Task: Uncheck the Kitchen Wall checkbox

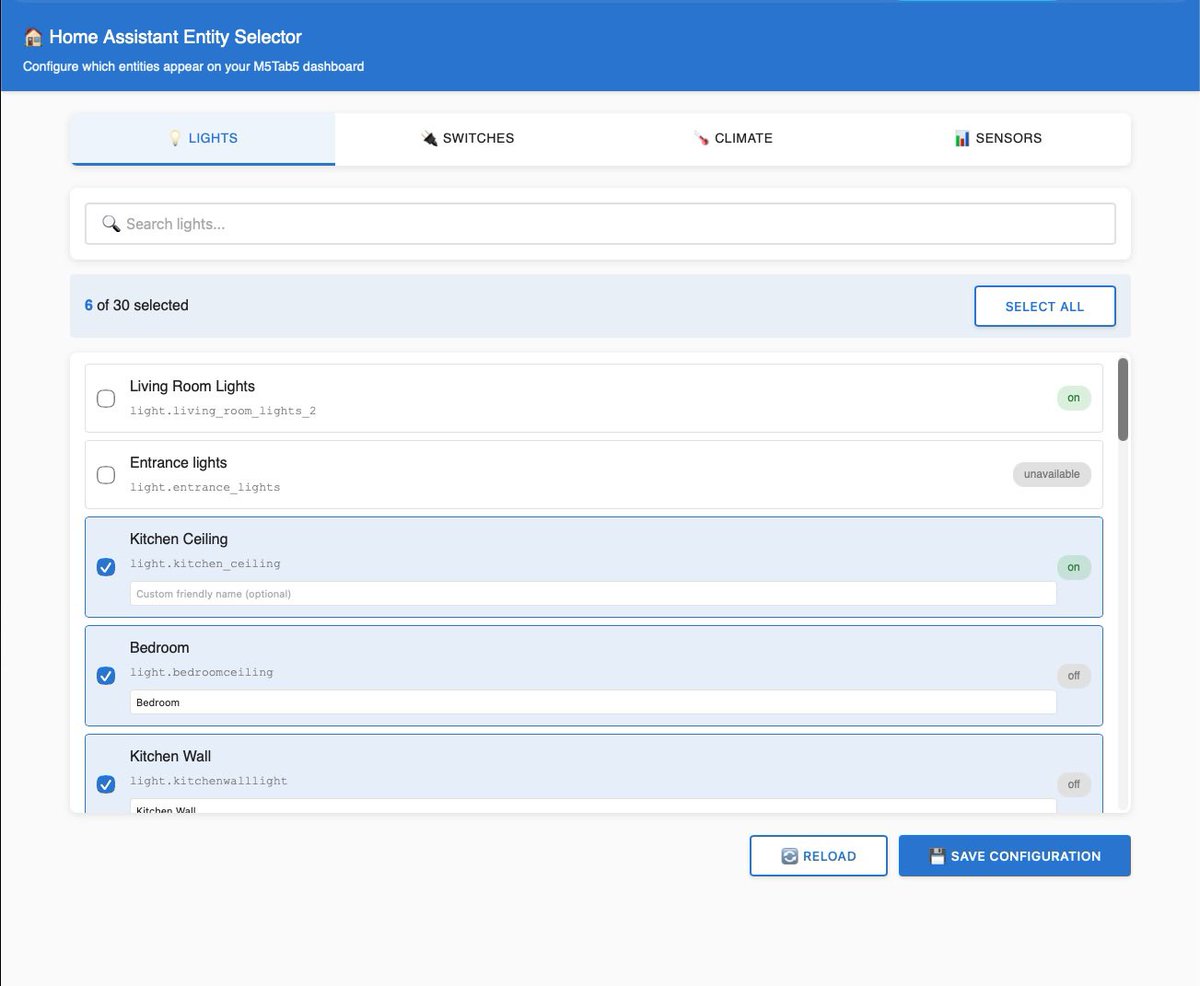Action: (105, 784)
